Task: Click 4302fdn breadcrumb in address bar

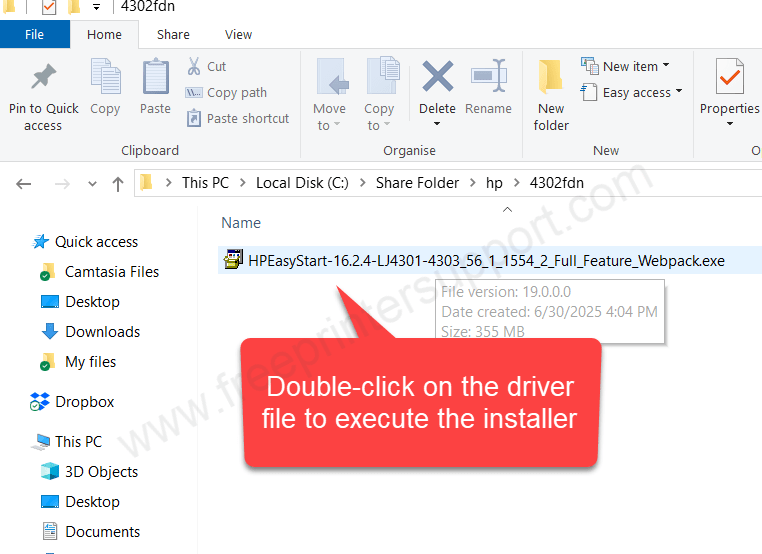Action: 556,183
